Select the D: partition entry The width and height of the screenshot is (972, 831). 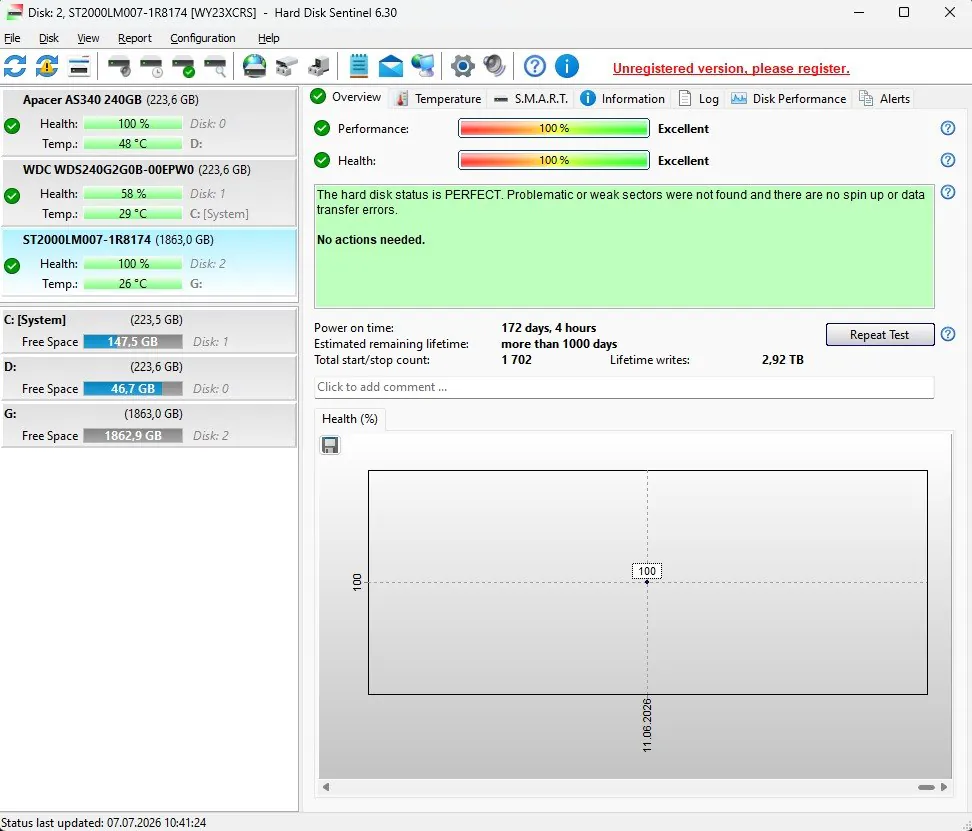point(149,378)
